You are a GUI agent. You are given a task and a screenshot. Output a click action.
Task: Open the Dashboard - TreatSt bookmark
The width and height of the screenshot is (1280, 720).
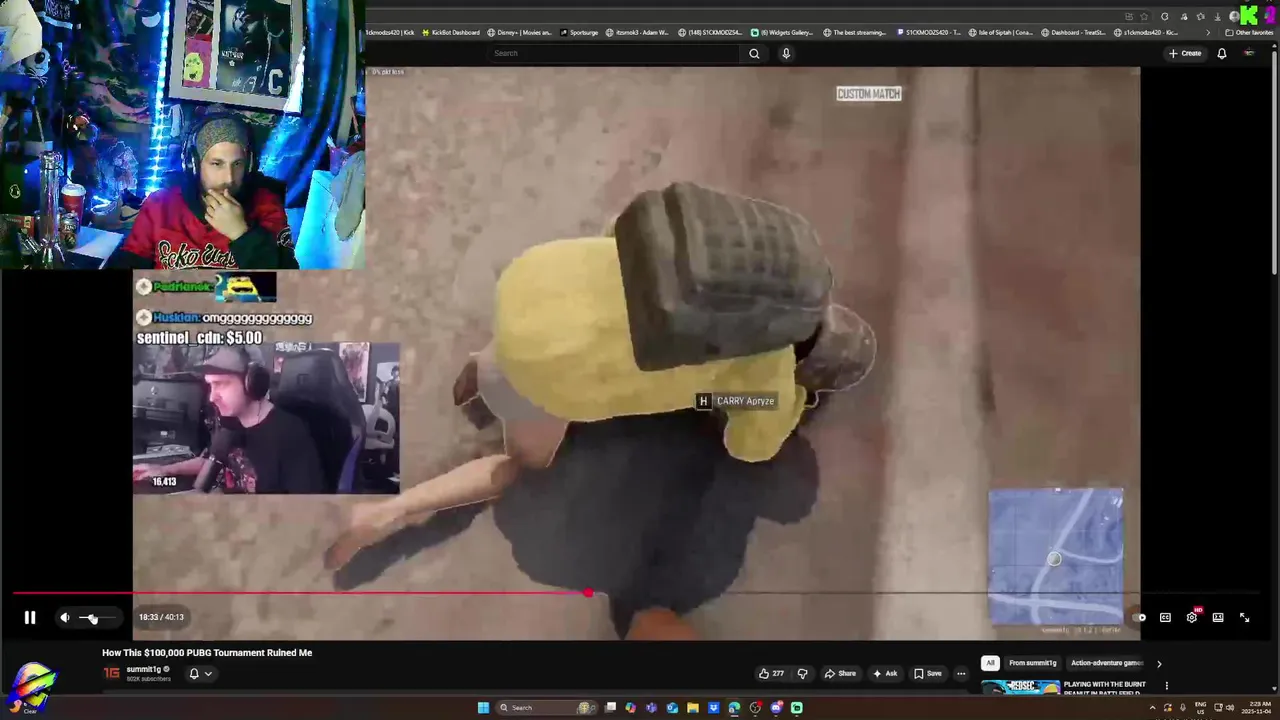1073,32
